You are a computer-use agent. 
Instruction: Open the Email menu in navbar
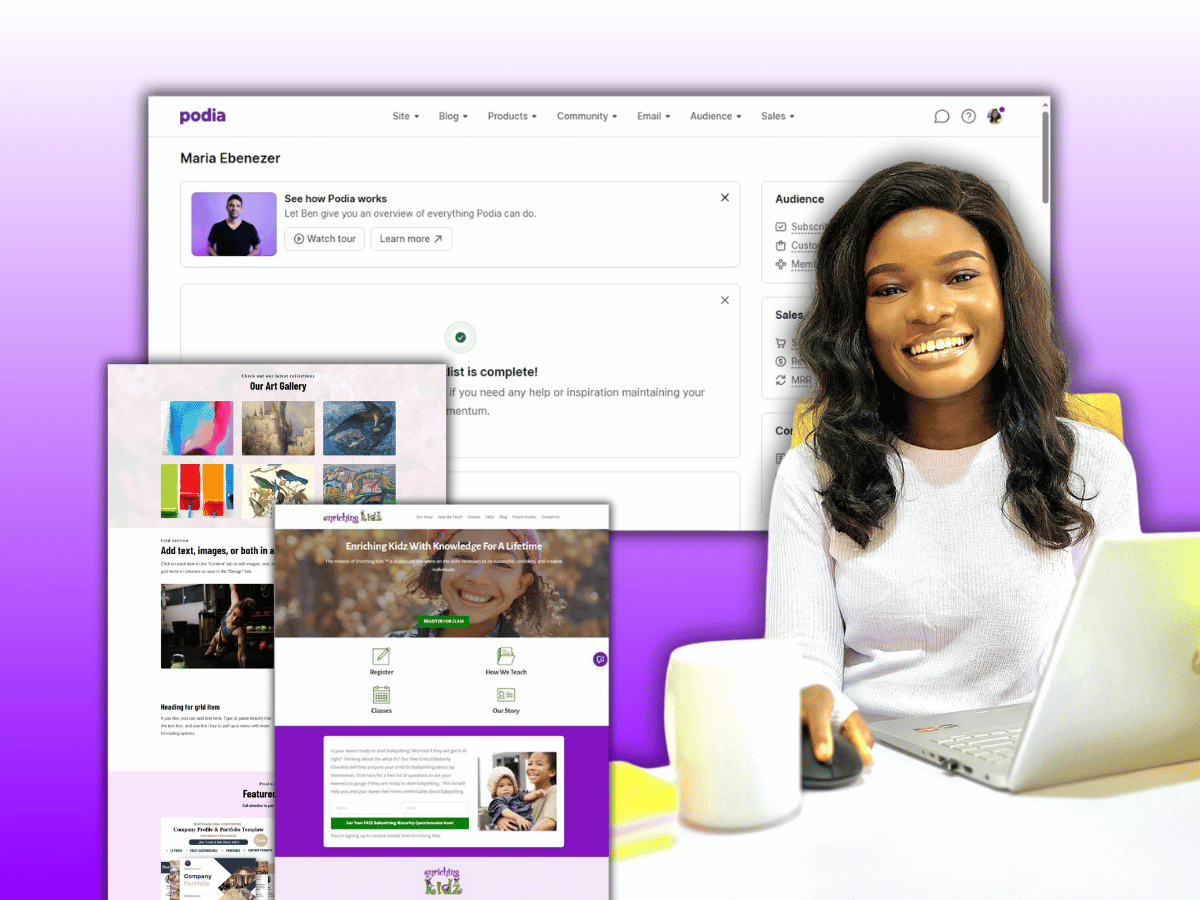654,116
